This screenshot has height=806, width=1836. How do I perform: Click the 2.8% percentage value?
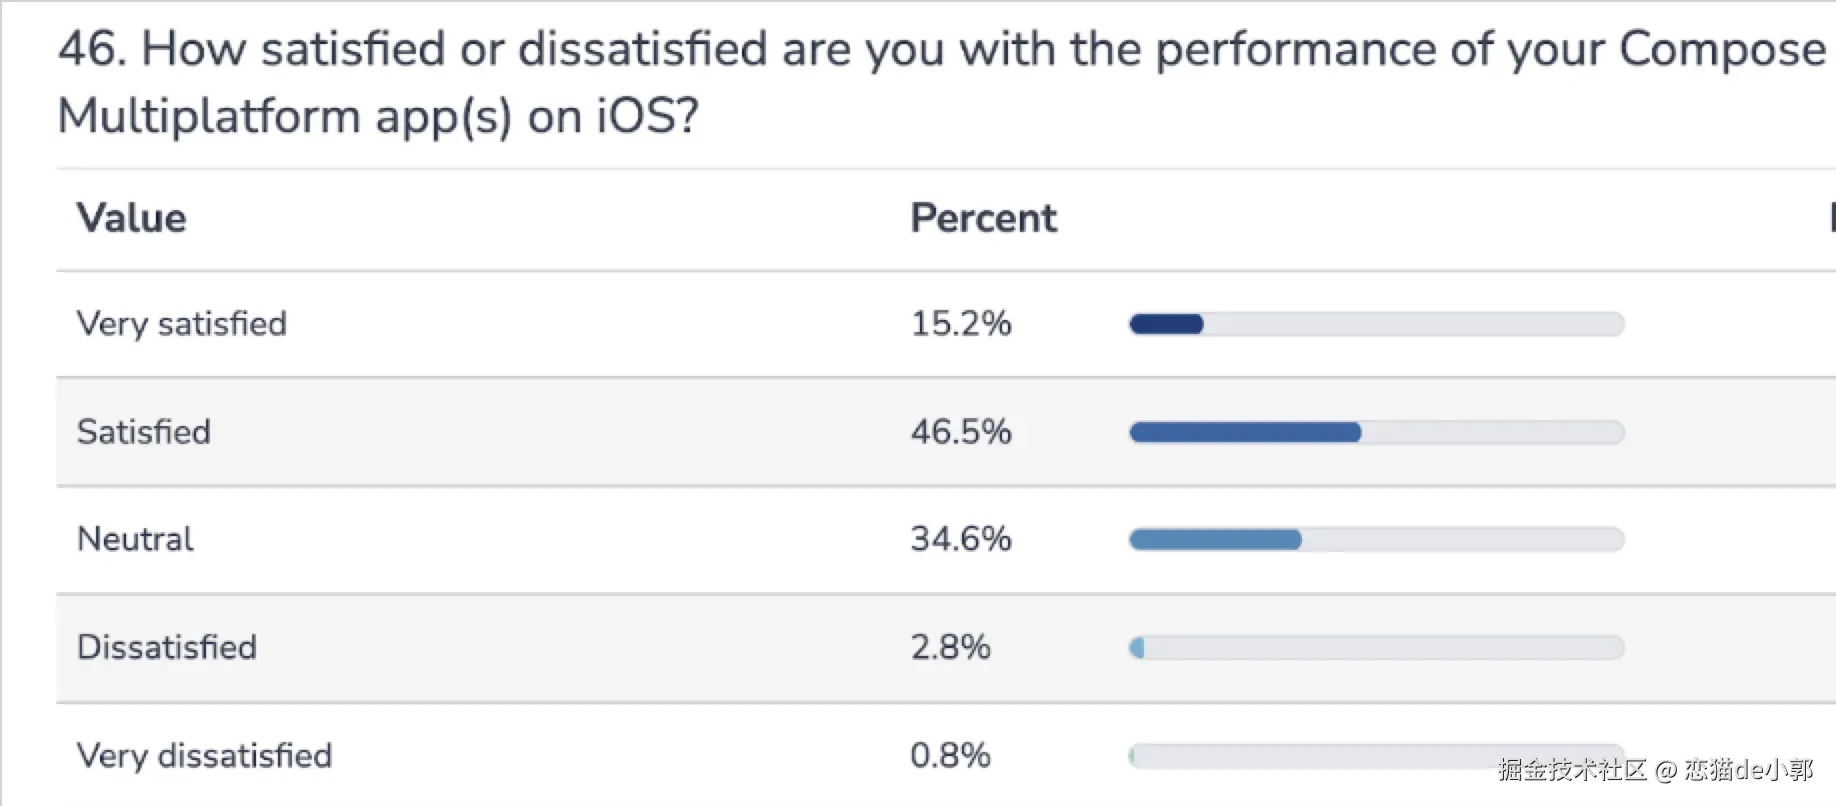950,647
